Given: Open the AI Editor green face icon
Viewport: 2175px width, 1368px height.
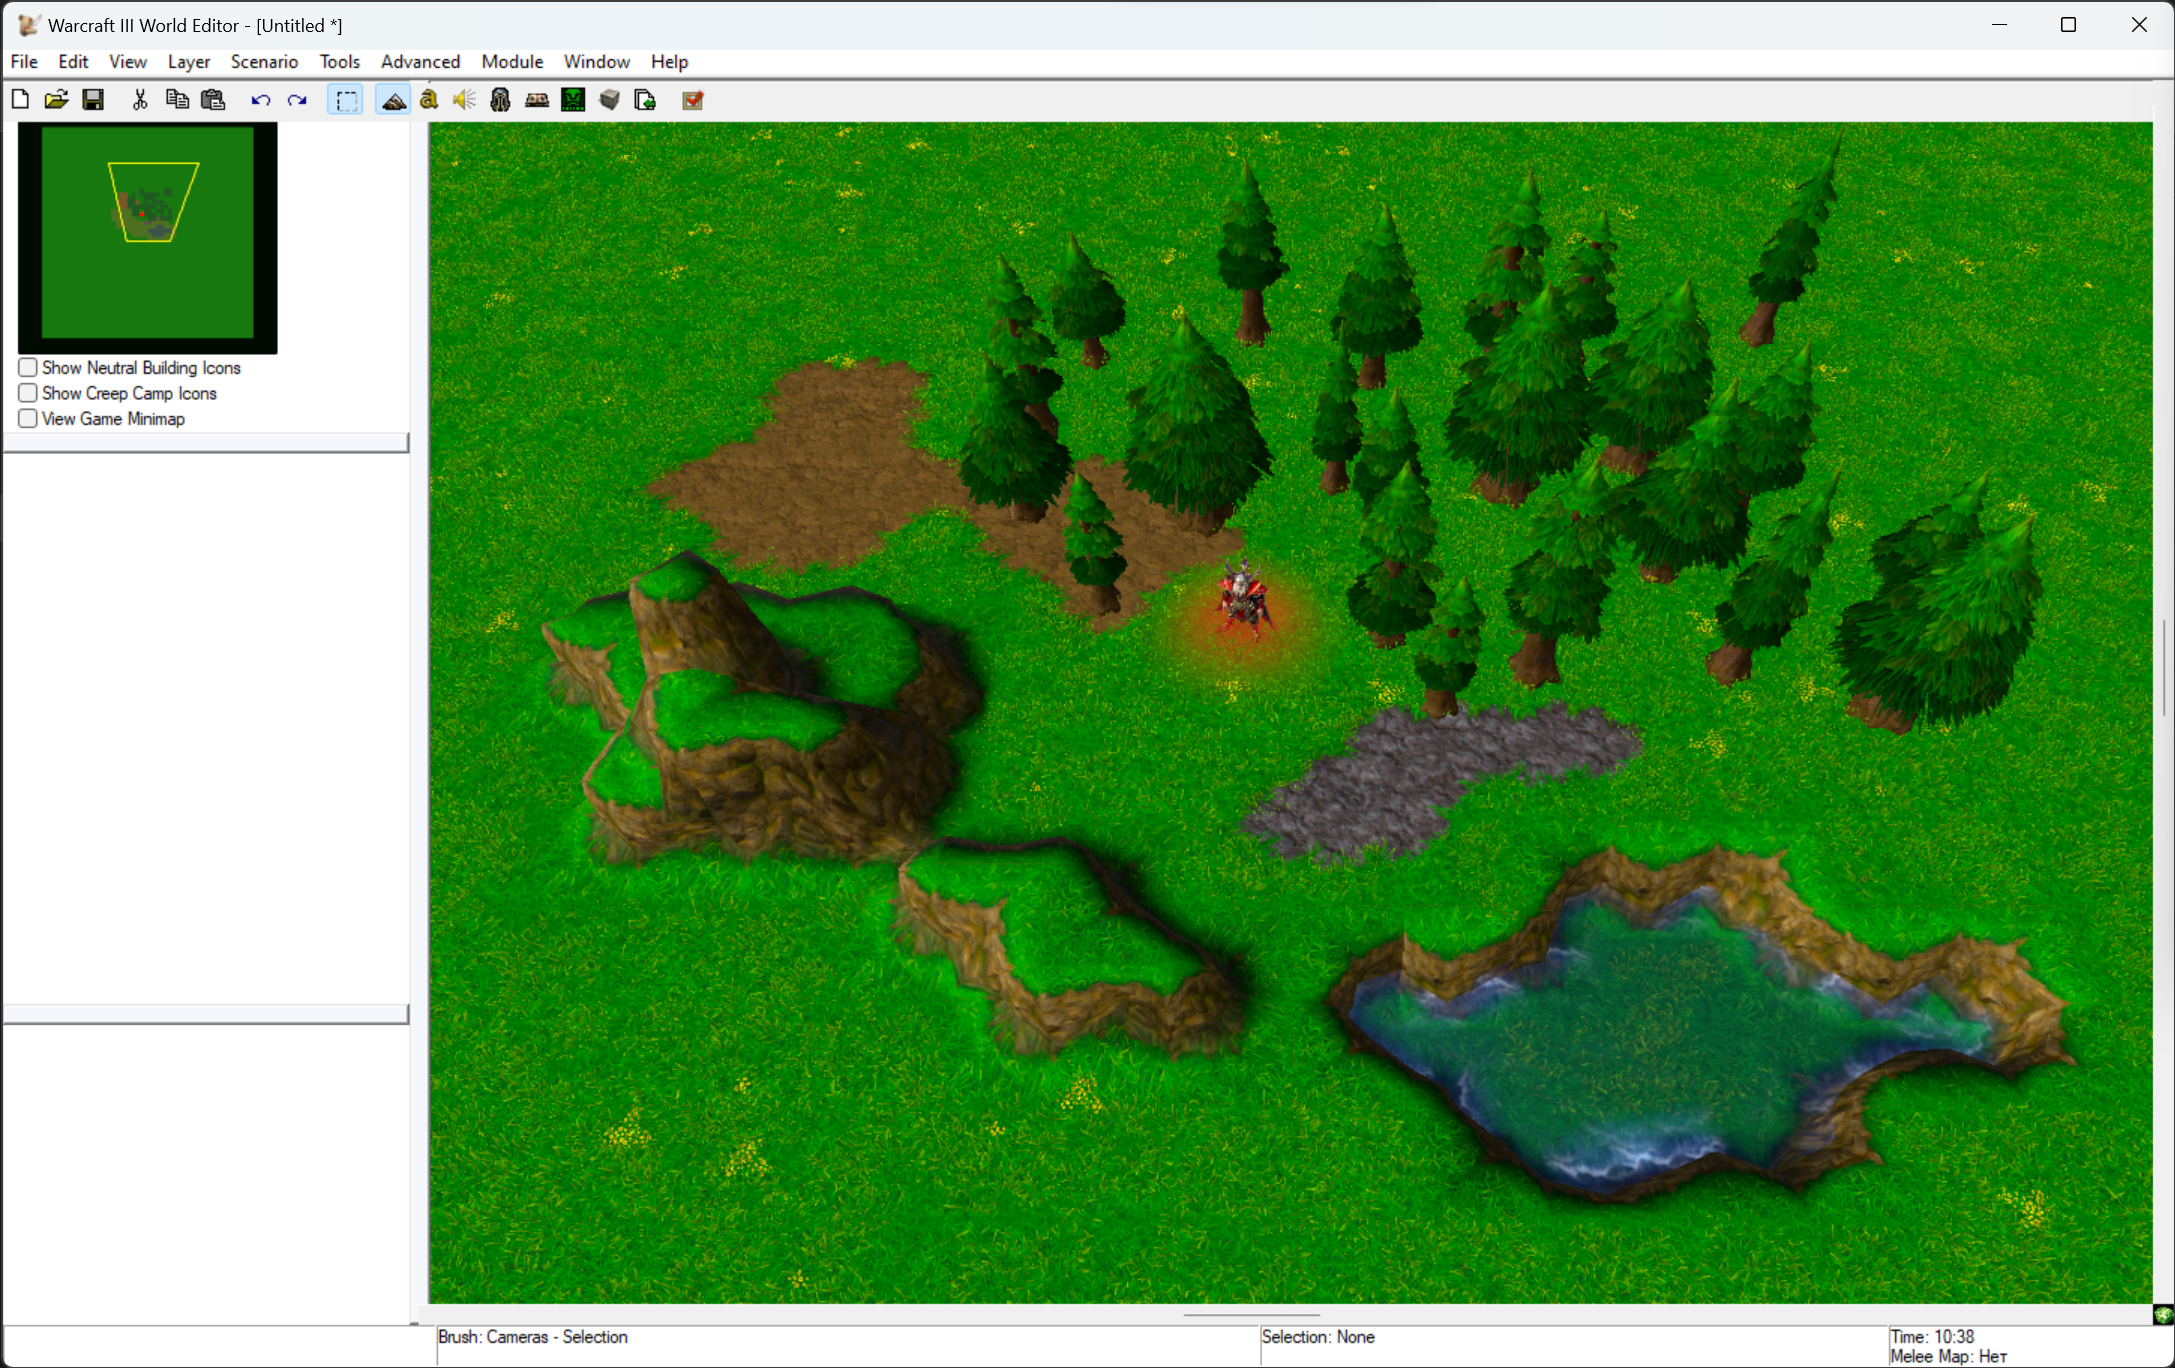Looking at the screenshot, I should pyautogui.click(x=573, y=99).
